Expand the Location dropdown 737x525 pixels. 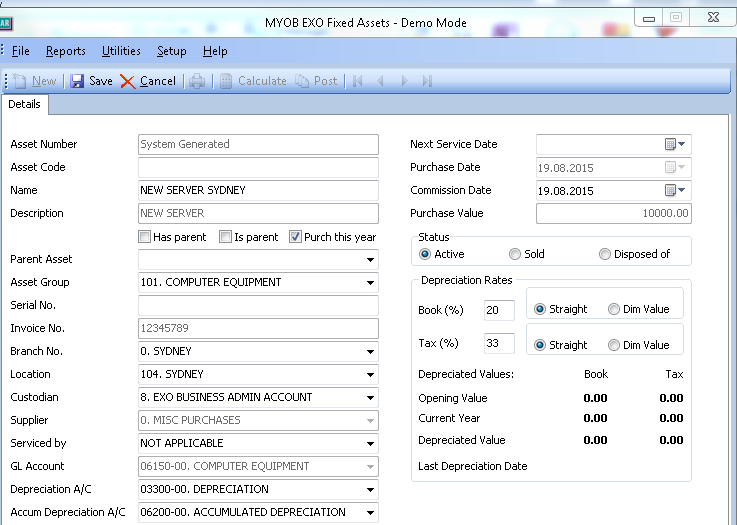point(370,375)
